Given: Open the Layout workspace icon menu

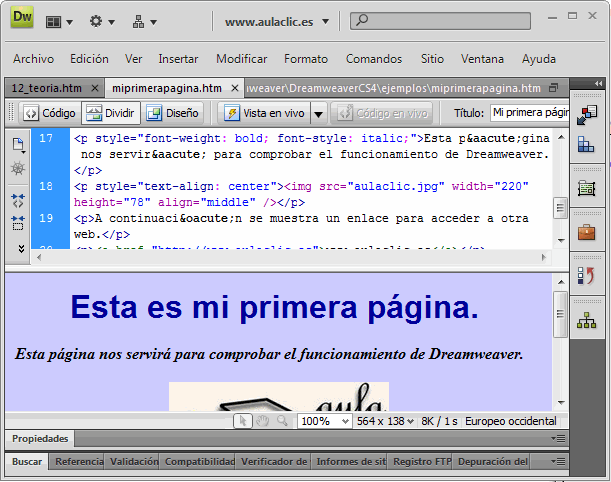Looking at the screenshot, I should click(x=59, y=22).
